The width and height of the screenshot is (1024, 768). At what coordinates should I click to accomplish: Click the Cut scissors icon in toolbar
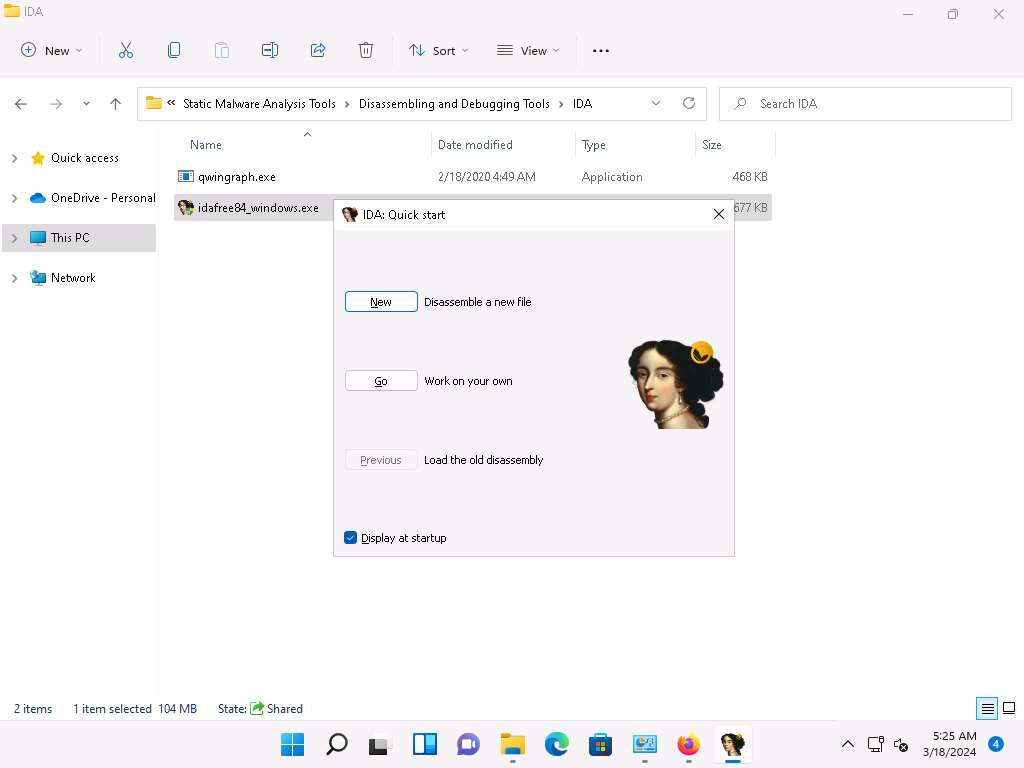[x=126, y=50]
